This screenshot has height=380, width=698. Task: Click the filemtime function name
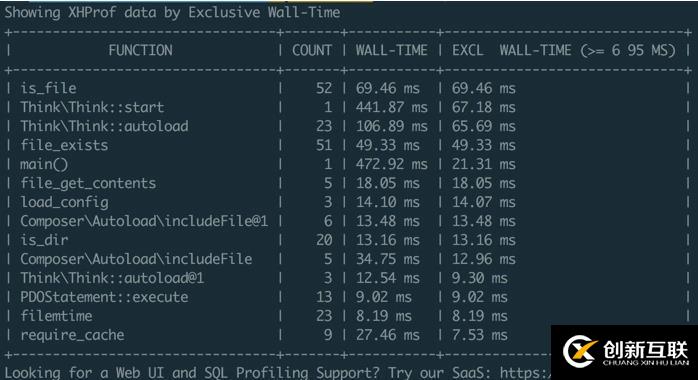(56, 316)
